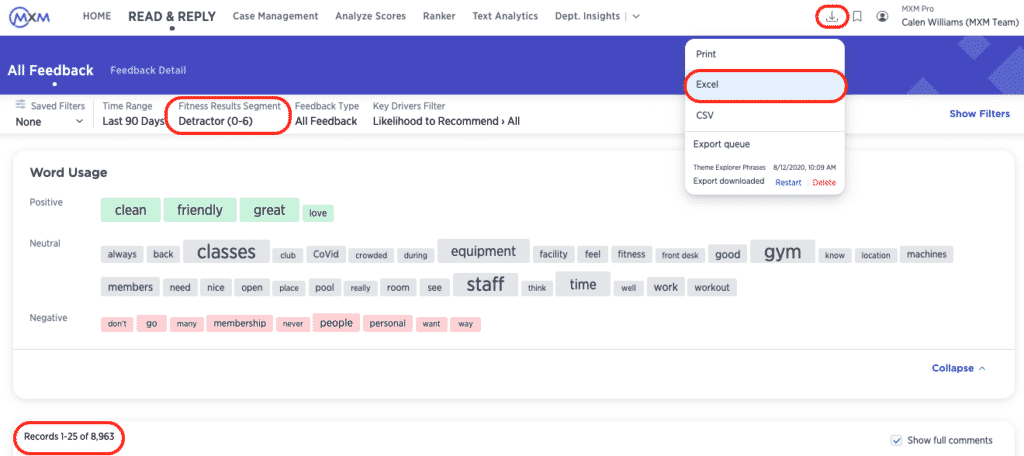Click the positive word 'love'
Screen dimensions: 1024x456
tap(318, 213)
